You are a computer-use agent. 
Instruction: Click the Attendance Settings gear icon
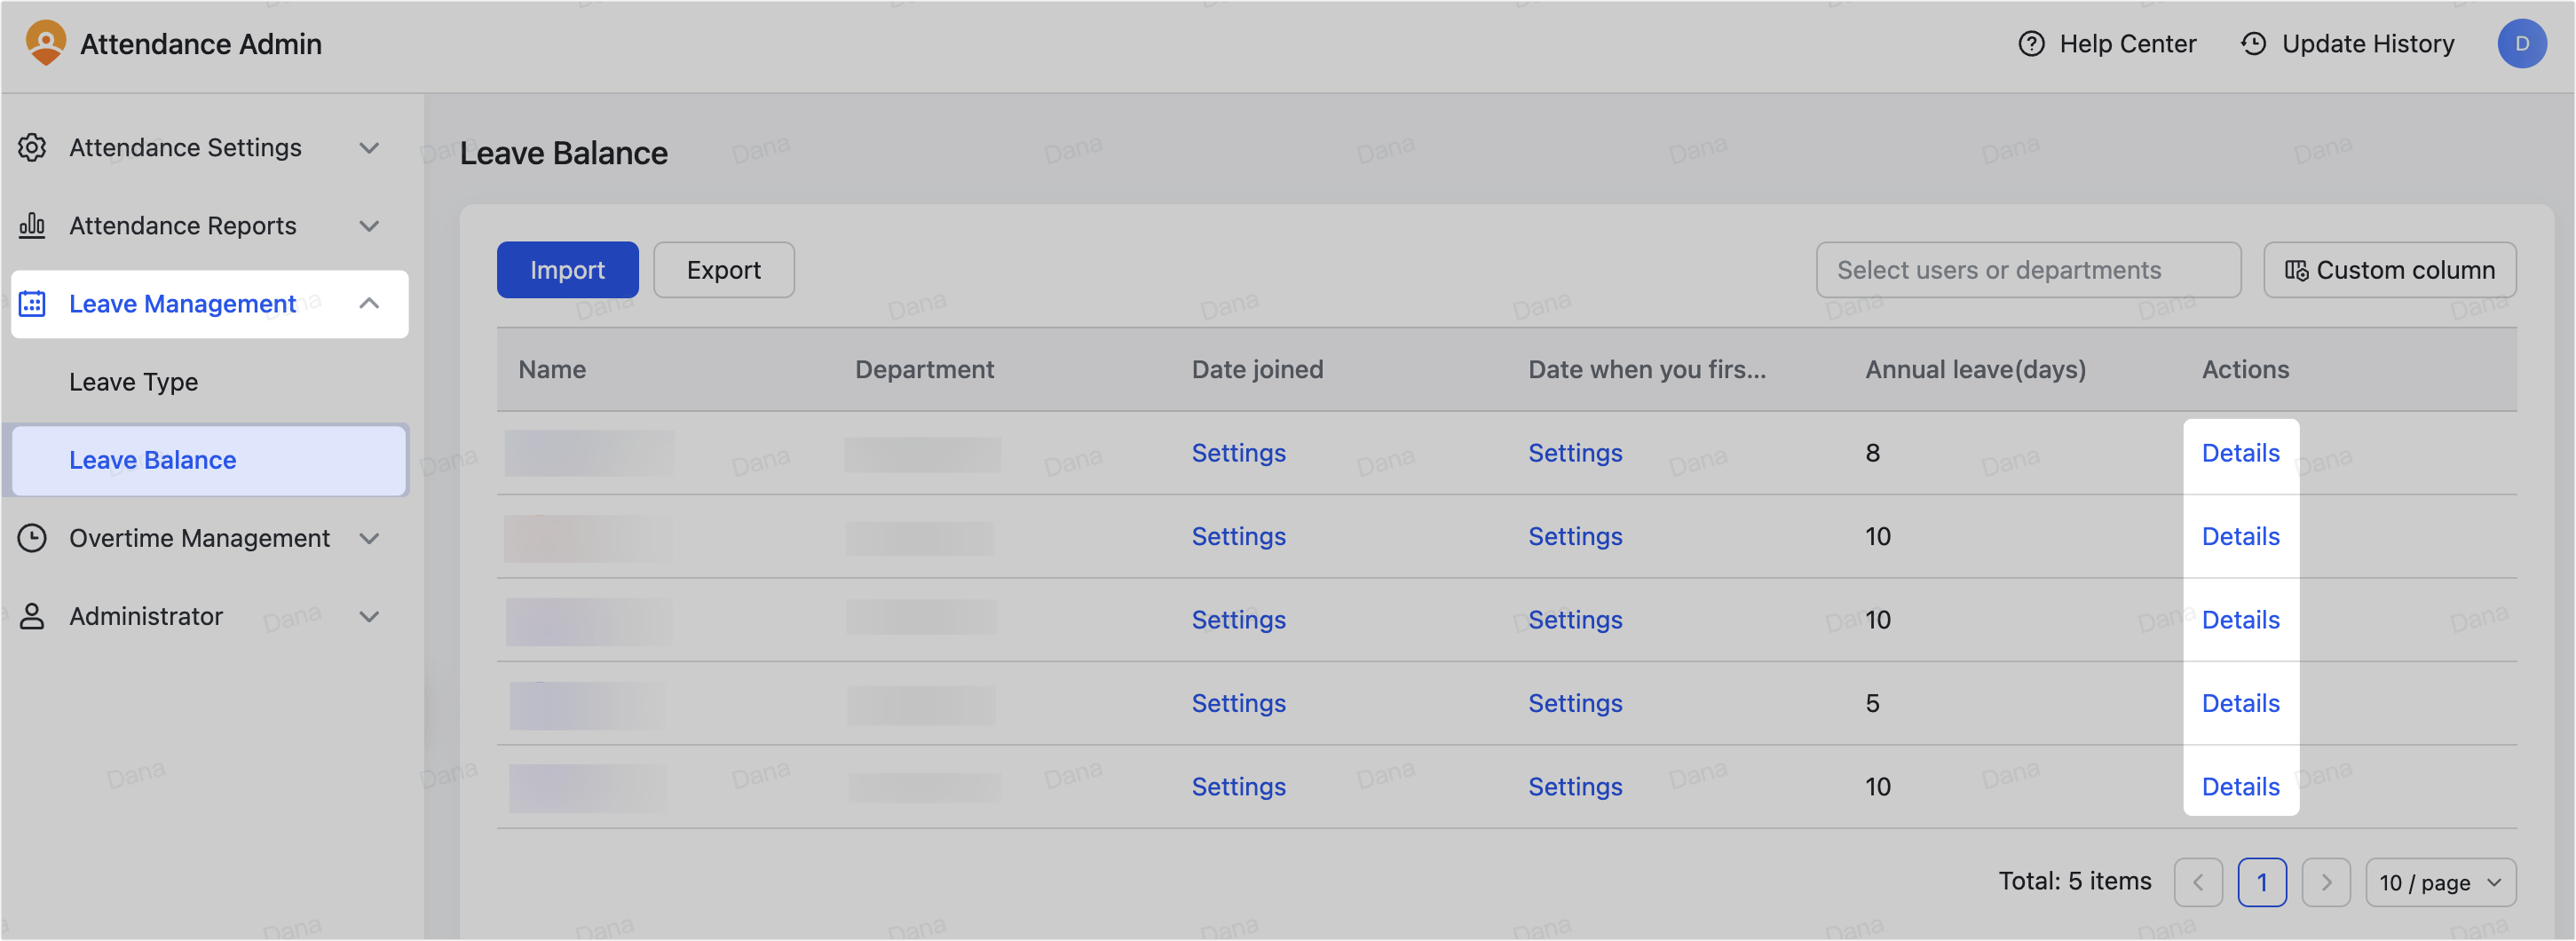[x=32, y=147]
